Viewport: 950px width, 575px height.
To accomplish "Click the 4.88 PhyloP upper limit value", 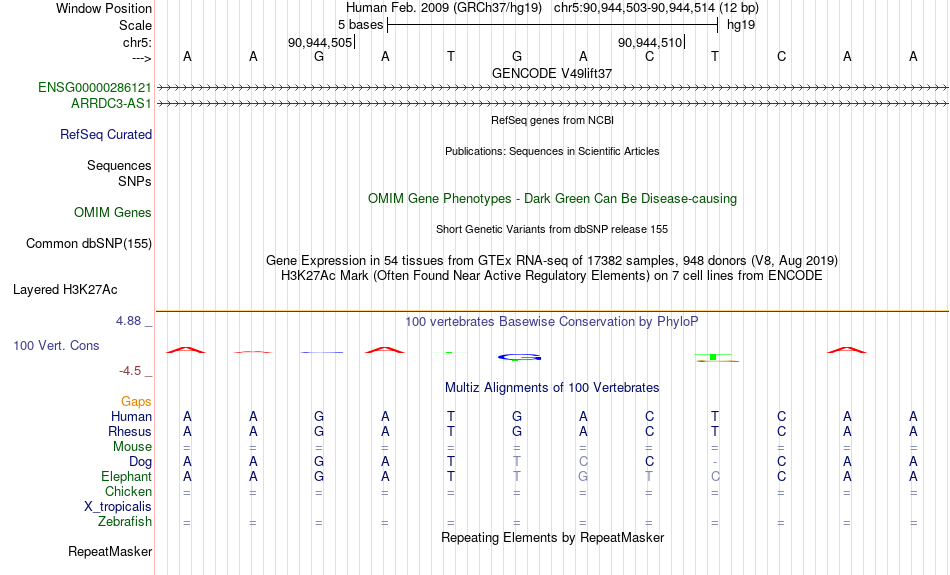I will click(x=128, y=321).
